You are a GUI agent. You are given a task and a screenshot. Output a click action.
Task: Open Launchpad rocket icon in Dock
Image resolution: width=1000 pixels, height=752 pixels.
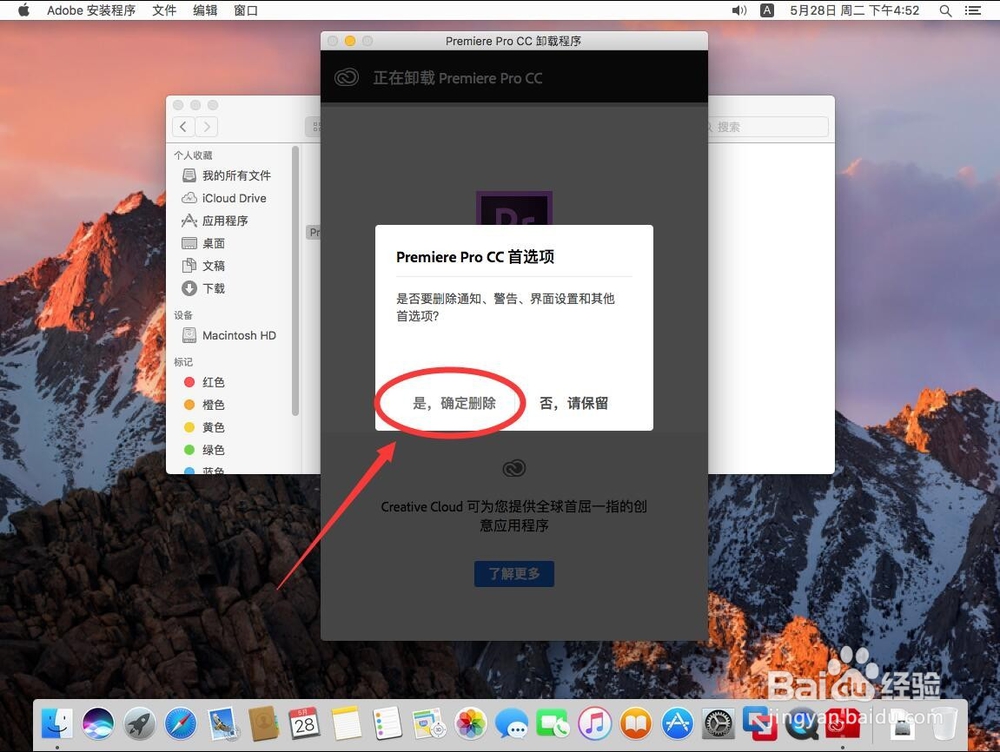pyautogui.click(x=140, y=723)
